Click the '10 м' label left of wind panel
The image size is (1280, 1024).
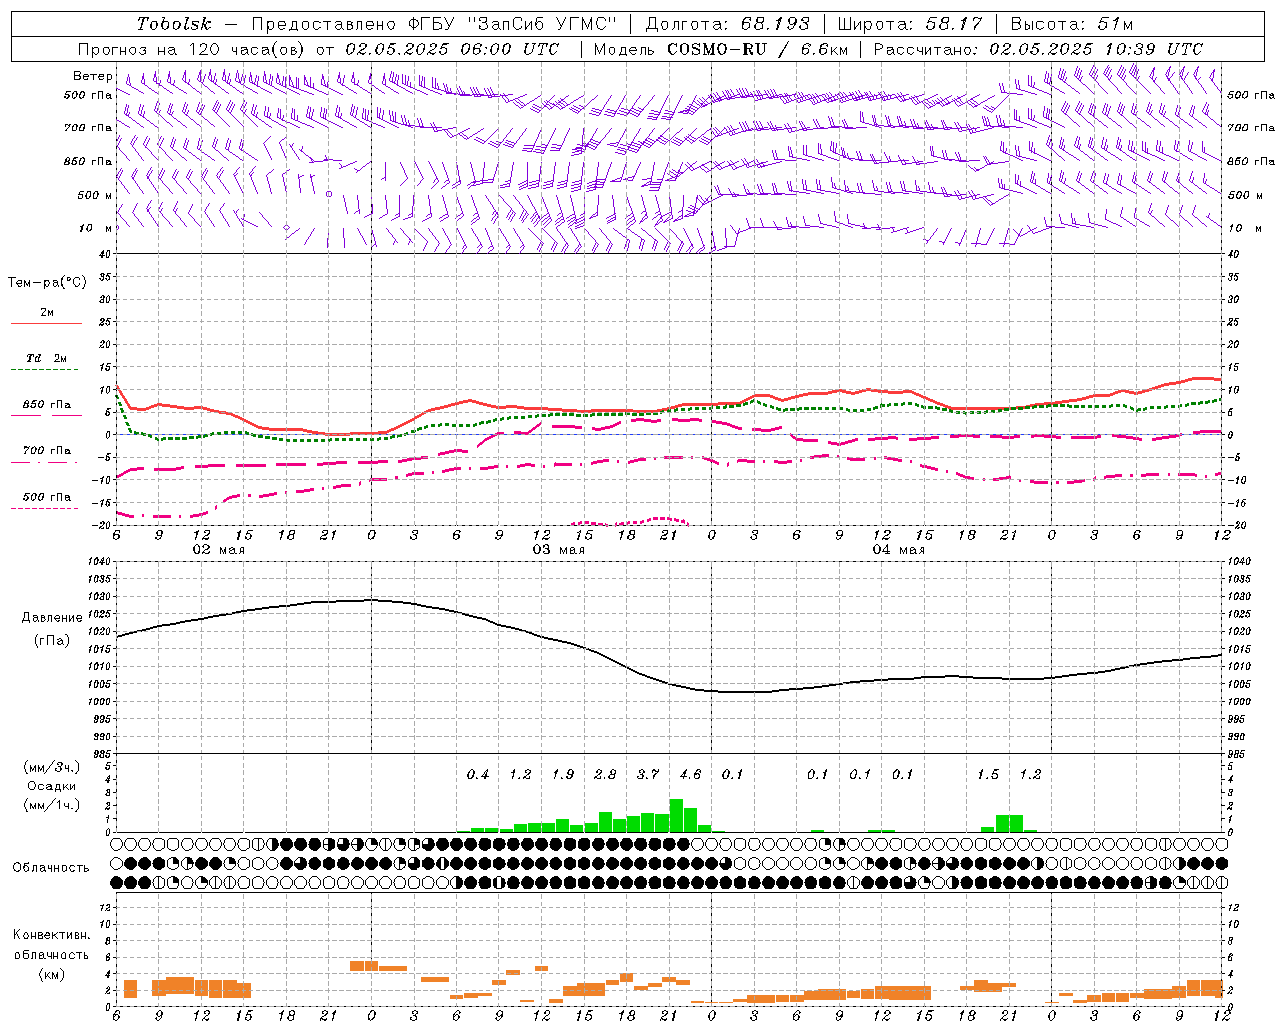tap(95, 229)
